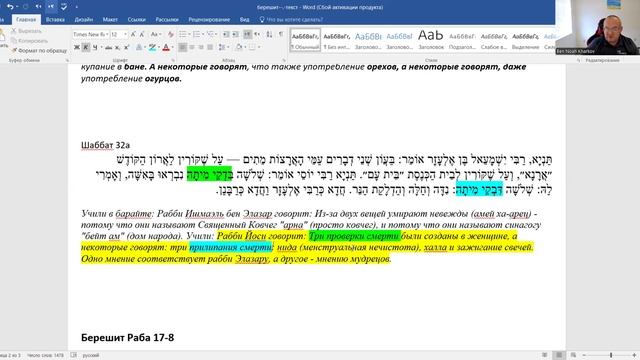Image resolution: width=640 pixels, height=360 pixels.
Task: Switch to the Ссылки tab
Action: pyautogui.click(x=136, y=20)
